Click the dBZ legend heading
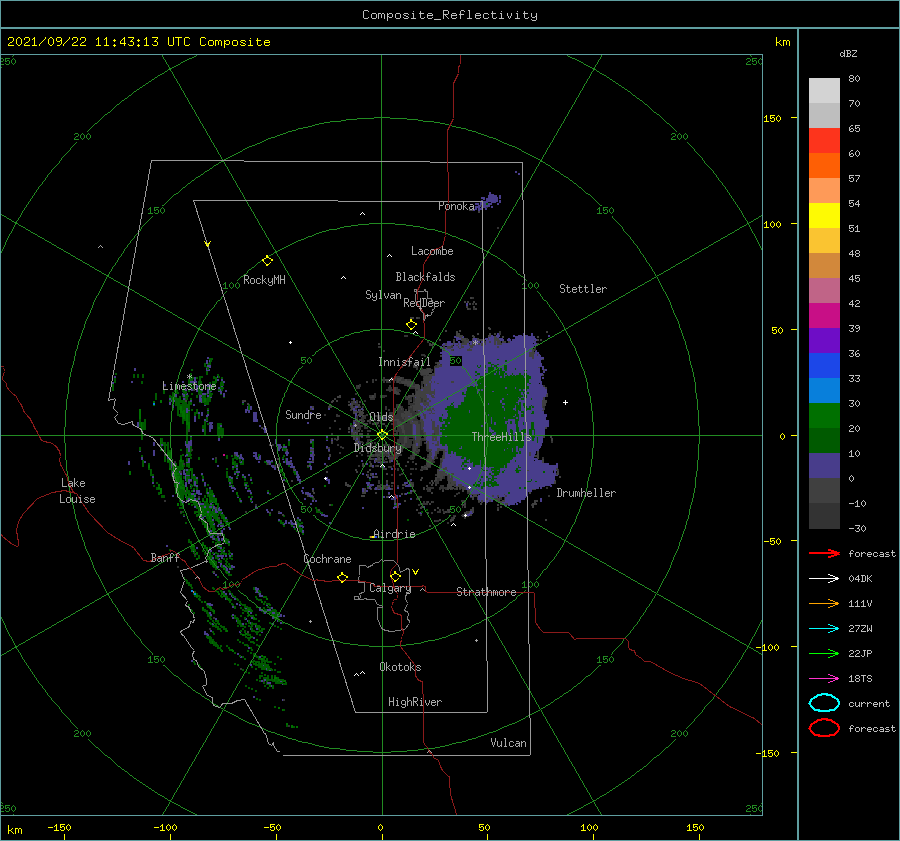This screenshot has height=841, width=900. point(848,53)
